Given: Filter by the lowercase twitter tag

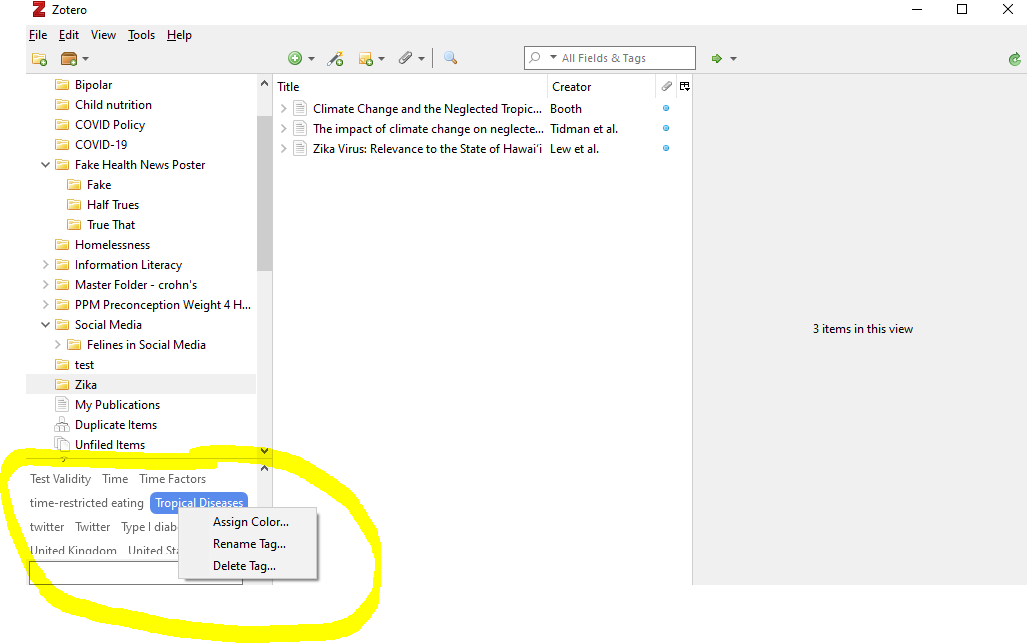Looking at the screenshot, I should (x=47, y=527).
